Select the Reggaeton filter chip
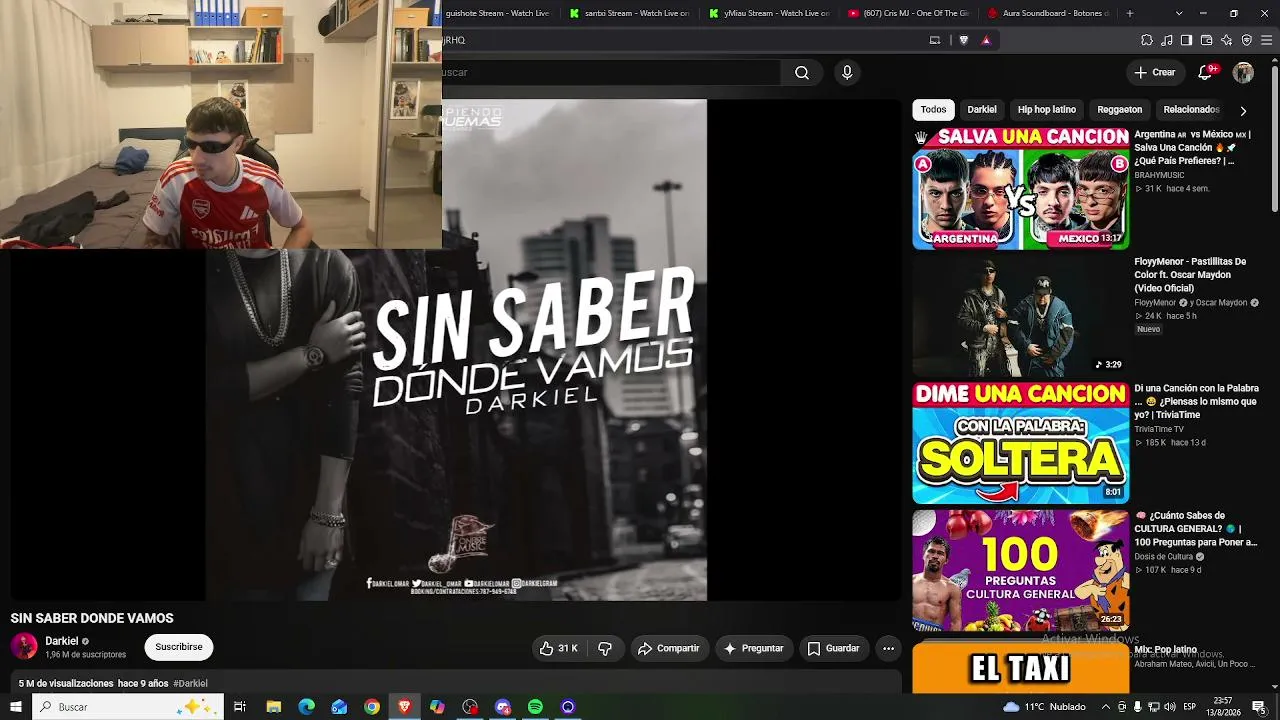The height and width of the screenshot is (720, 1280). 1120,109
